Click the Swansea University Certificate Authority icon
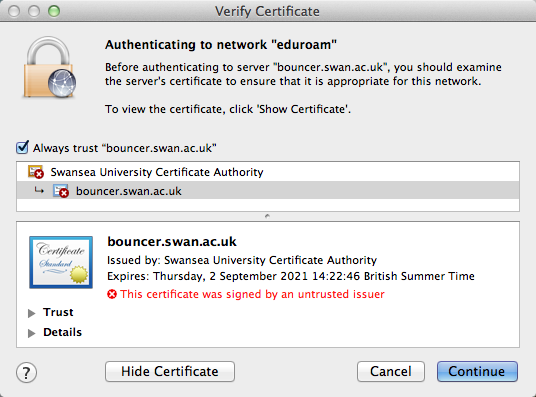This screenshot has width=536, height=397. (36, 172)
